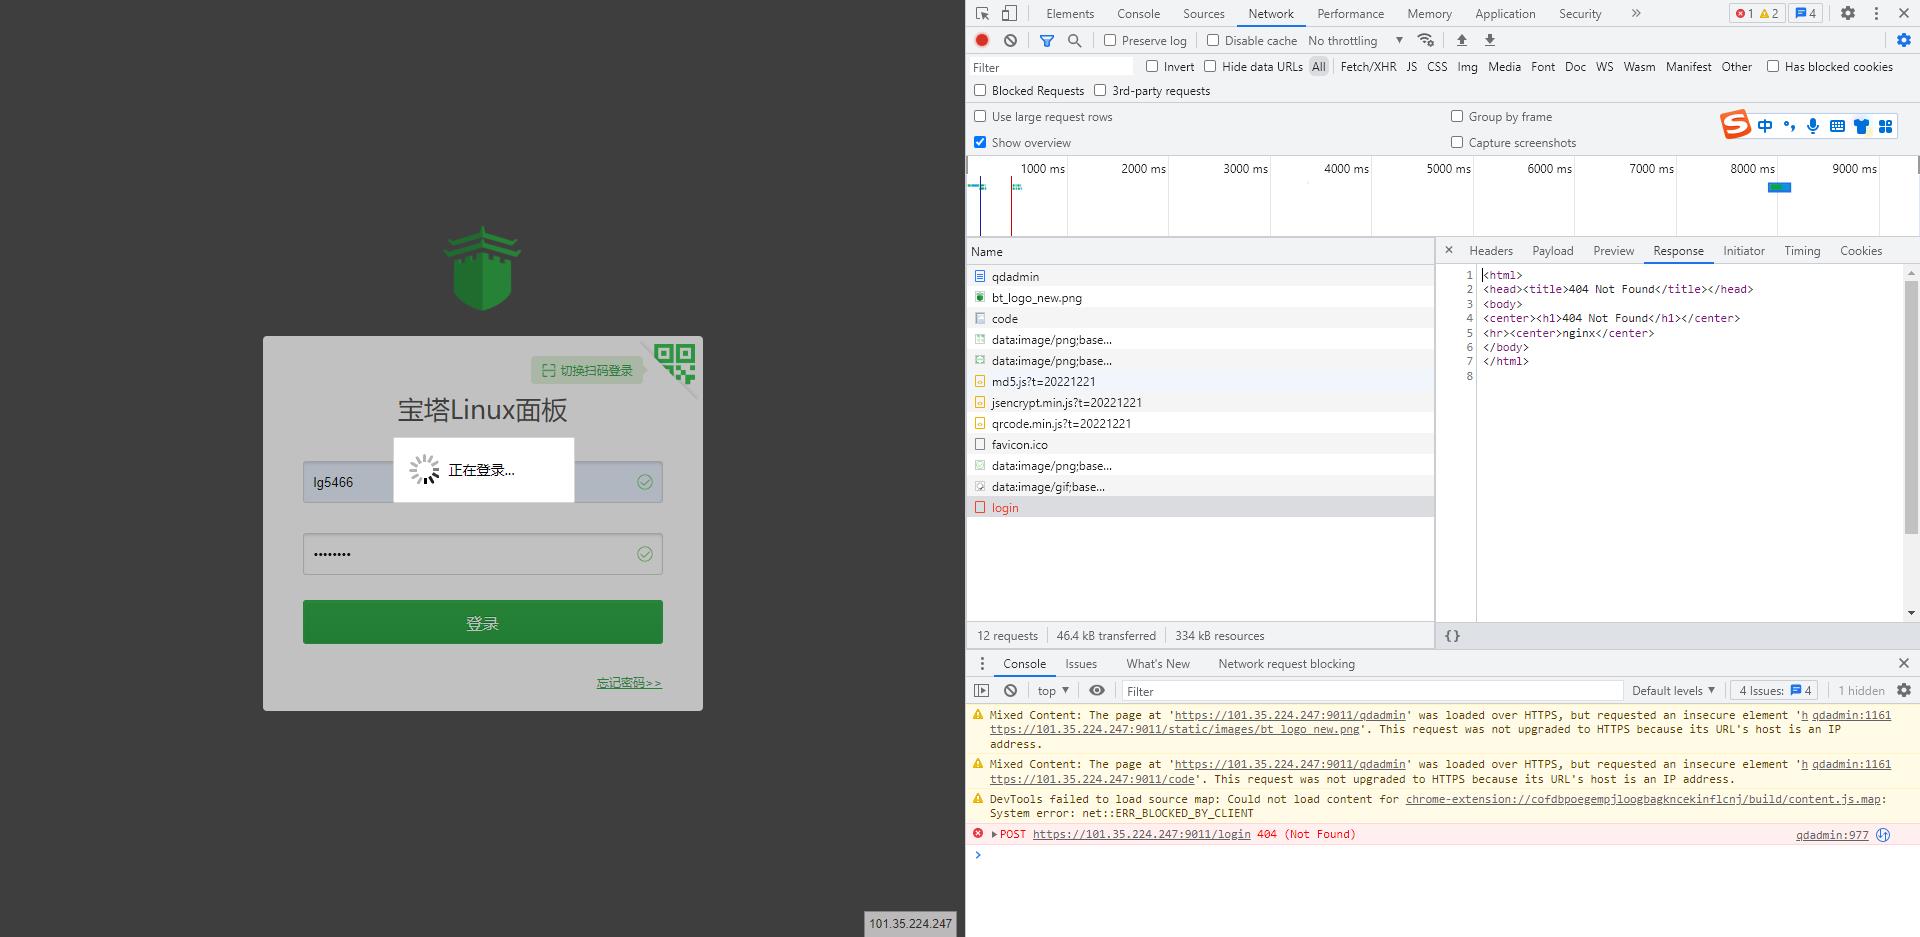The image size is (1920, 937).
Task: Click the blue request bar in timeline overview
Action: tap(1779, 187)
